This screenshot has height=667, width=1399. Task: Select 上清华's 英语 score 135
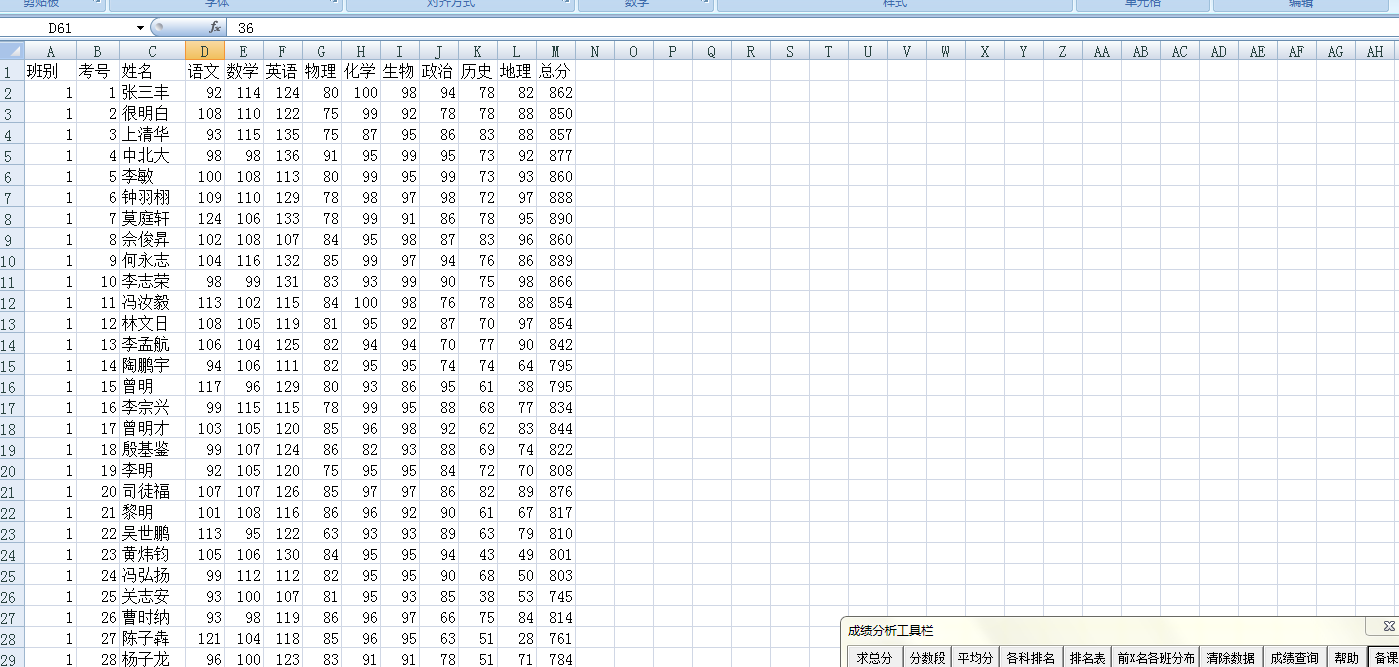pos(282,134)
